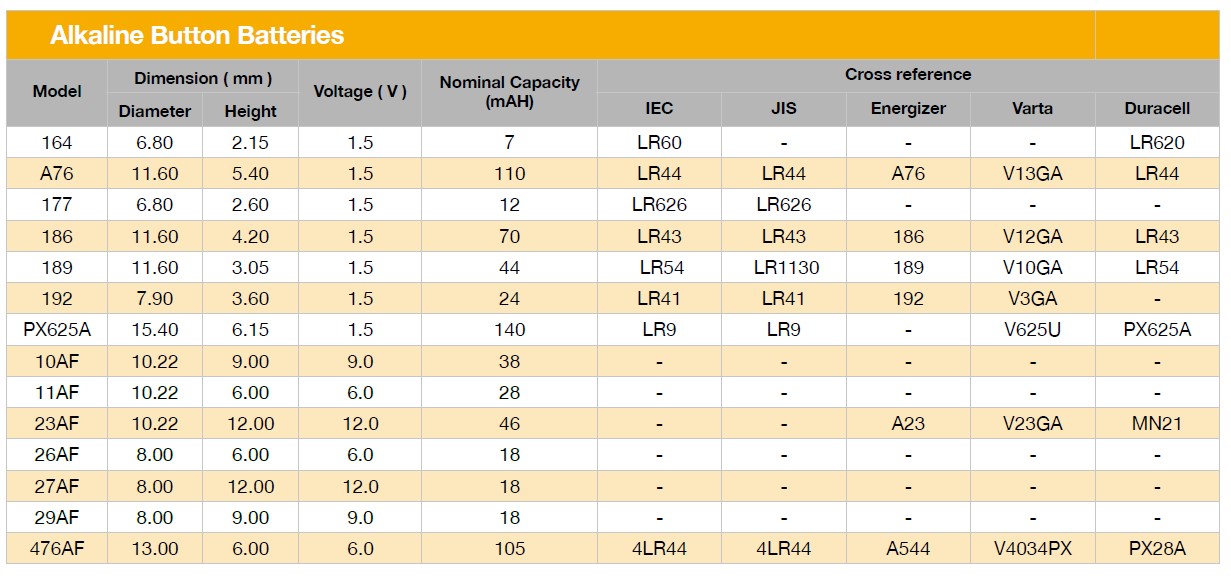Viewport: 1231px width, 581px height.
Task: Select the 'MN21' Duracell cell
Action: tap(1157, 424)
